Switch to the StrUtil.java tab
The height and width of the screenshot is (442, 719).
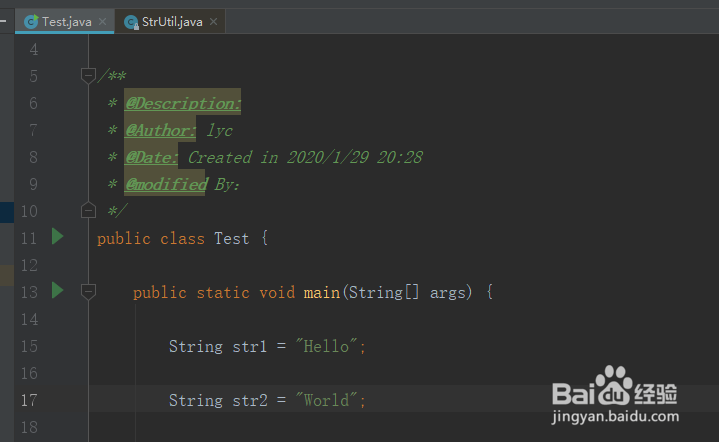point(172,22)
